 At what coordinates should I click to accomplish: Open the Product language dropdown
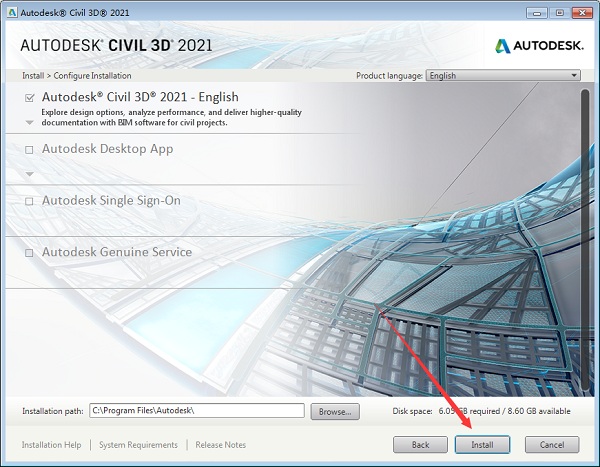pyautogui.click(x=503, y=75)
